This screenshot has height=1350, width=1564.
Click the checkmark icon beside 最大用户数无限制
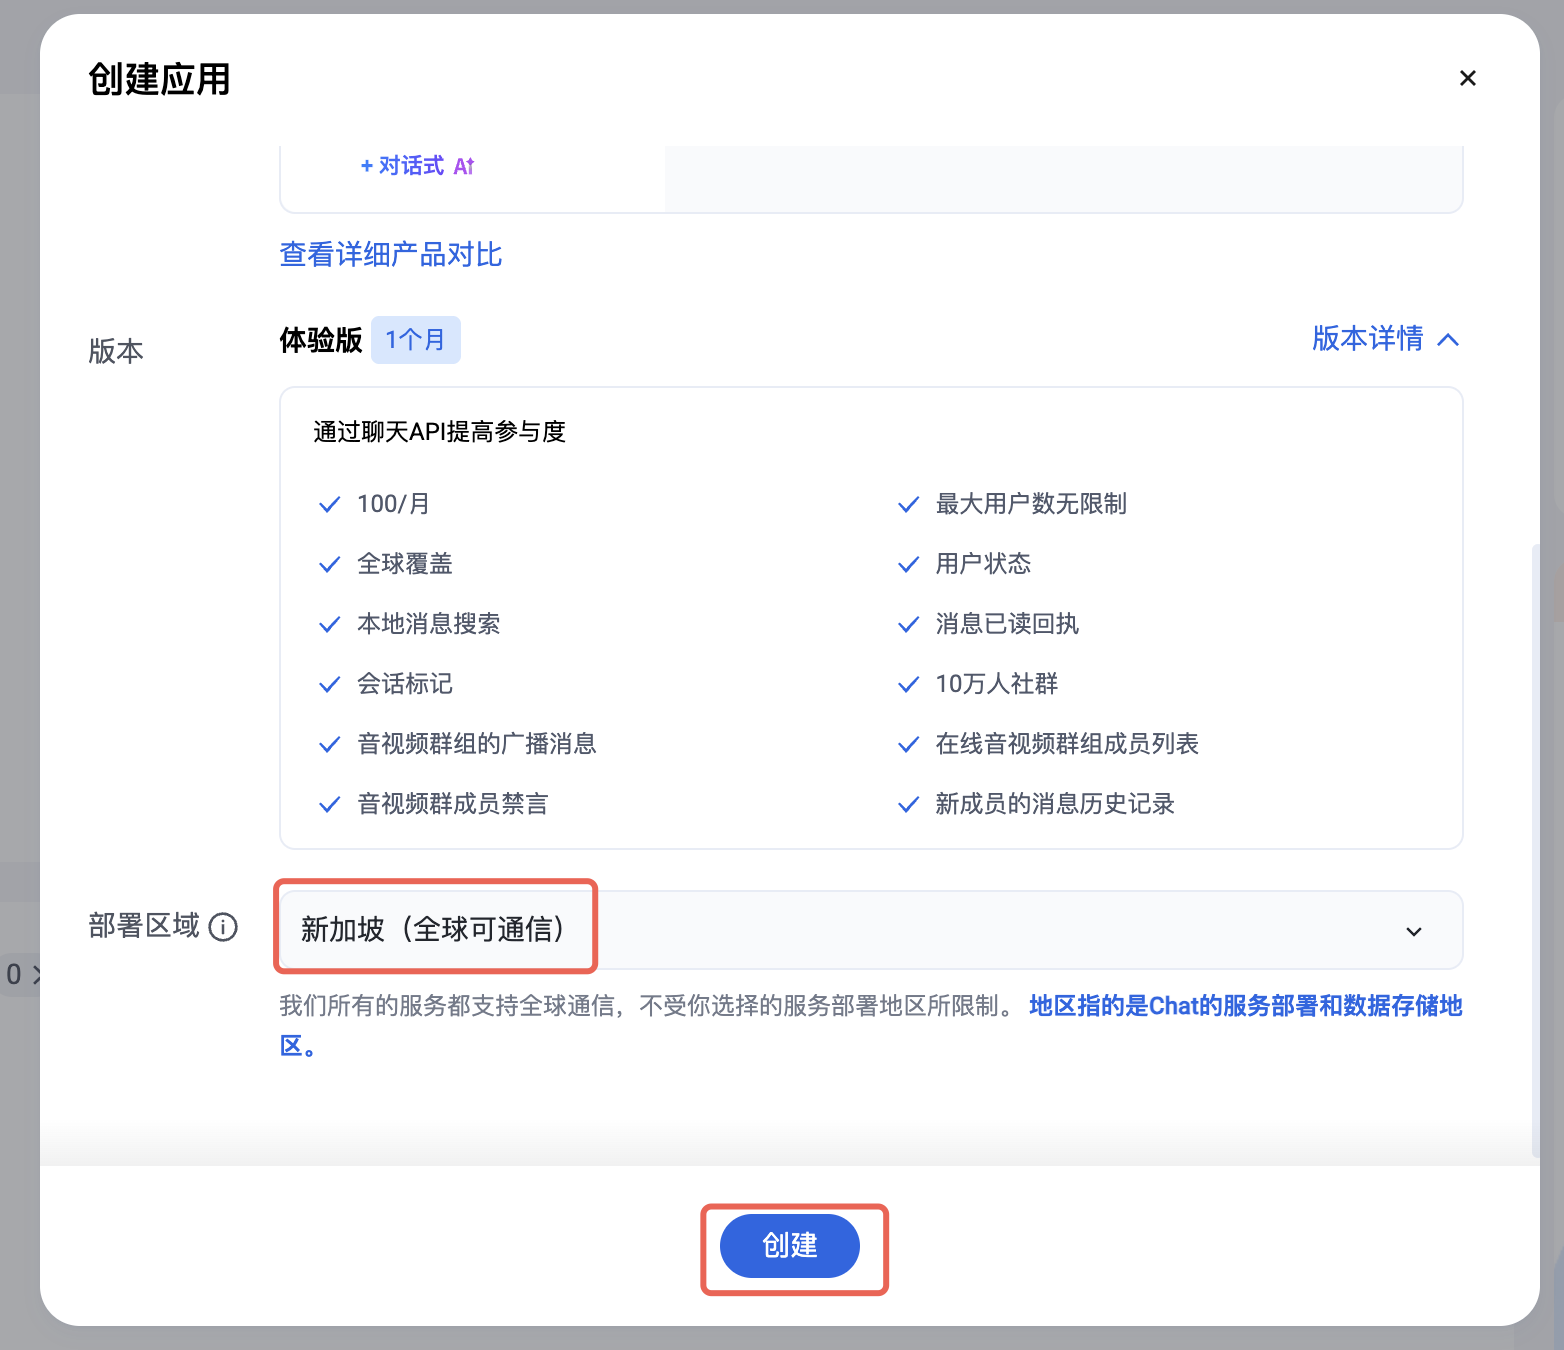pos(908,505)
